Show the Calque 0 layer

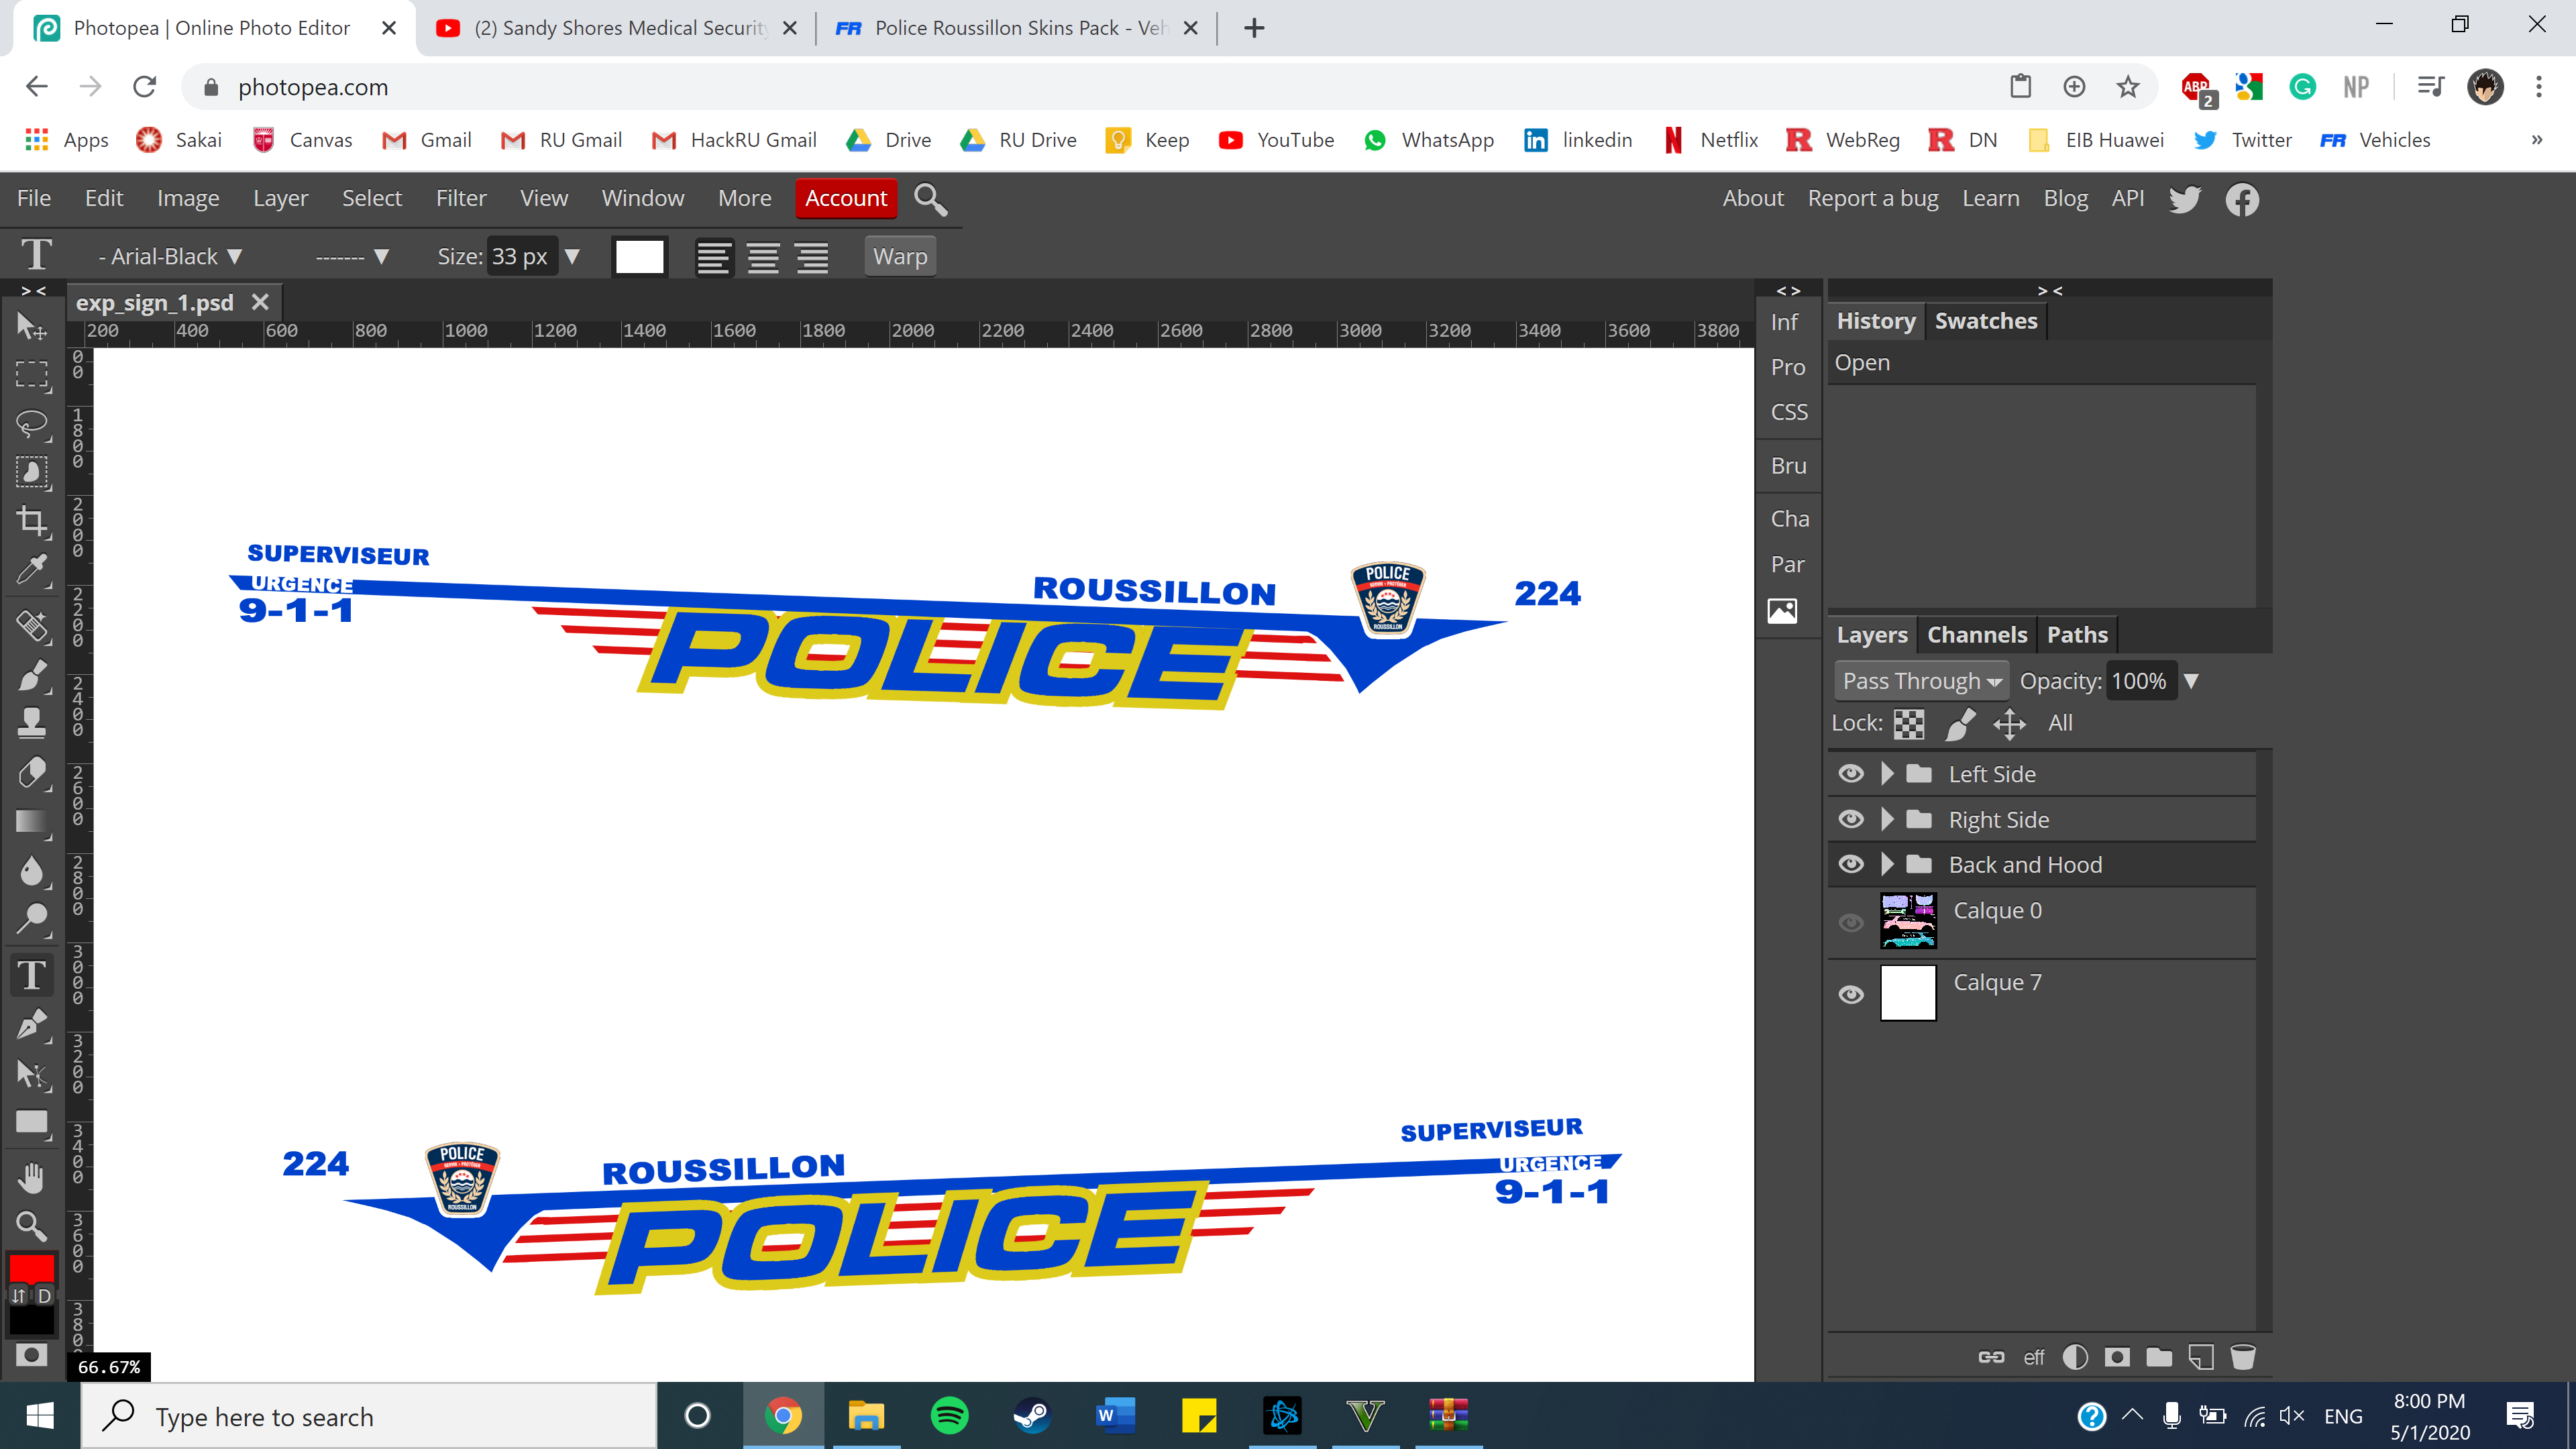point(1851,922)
